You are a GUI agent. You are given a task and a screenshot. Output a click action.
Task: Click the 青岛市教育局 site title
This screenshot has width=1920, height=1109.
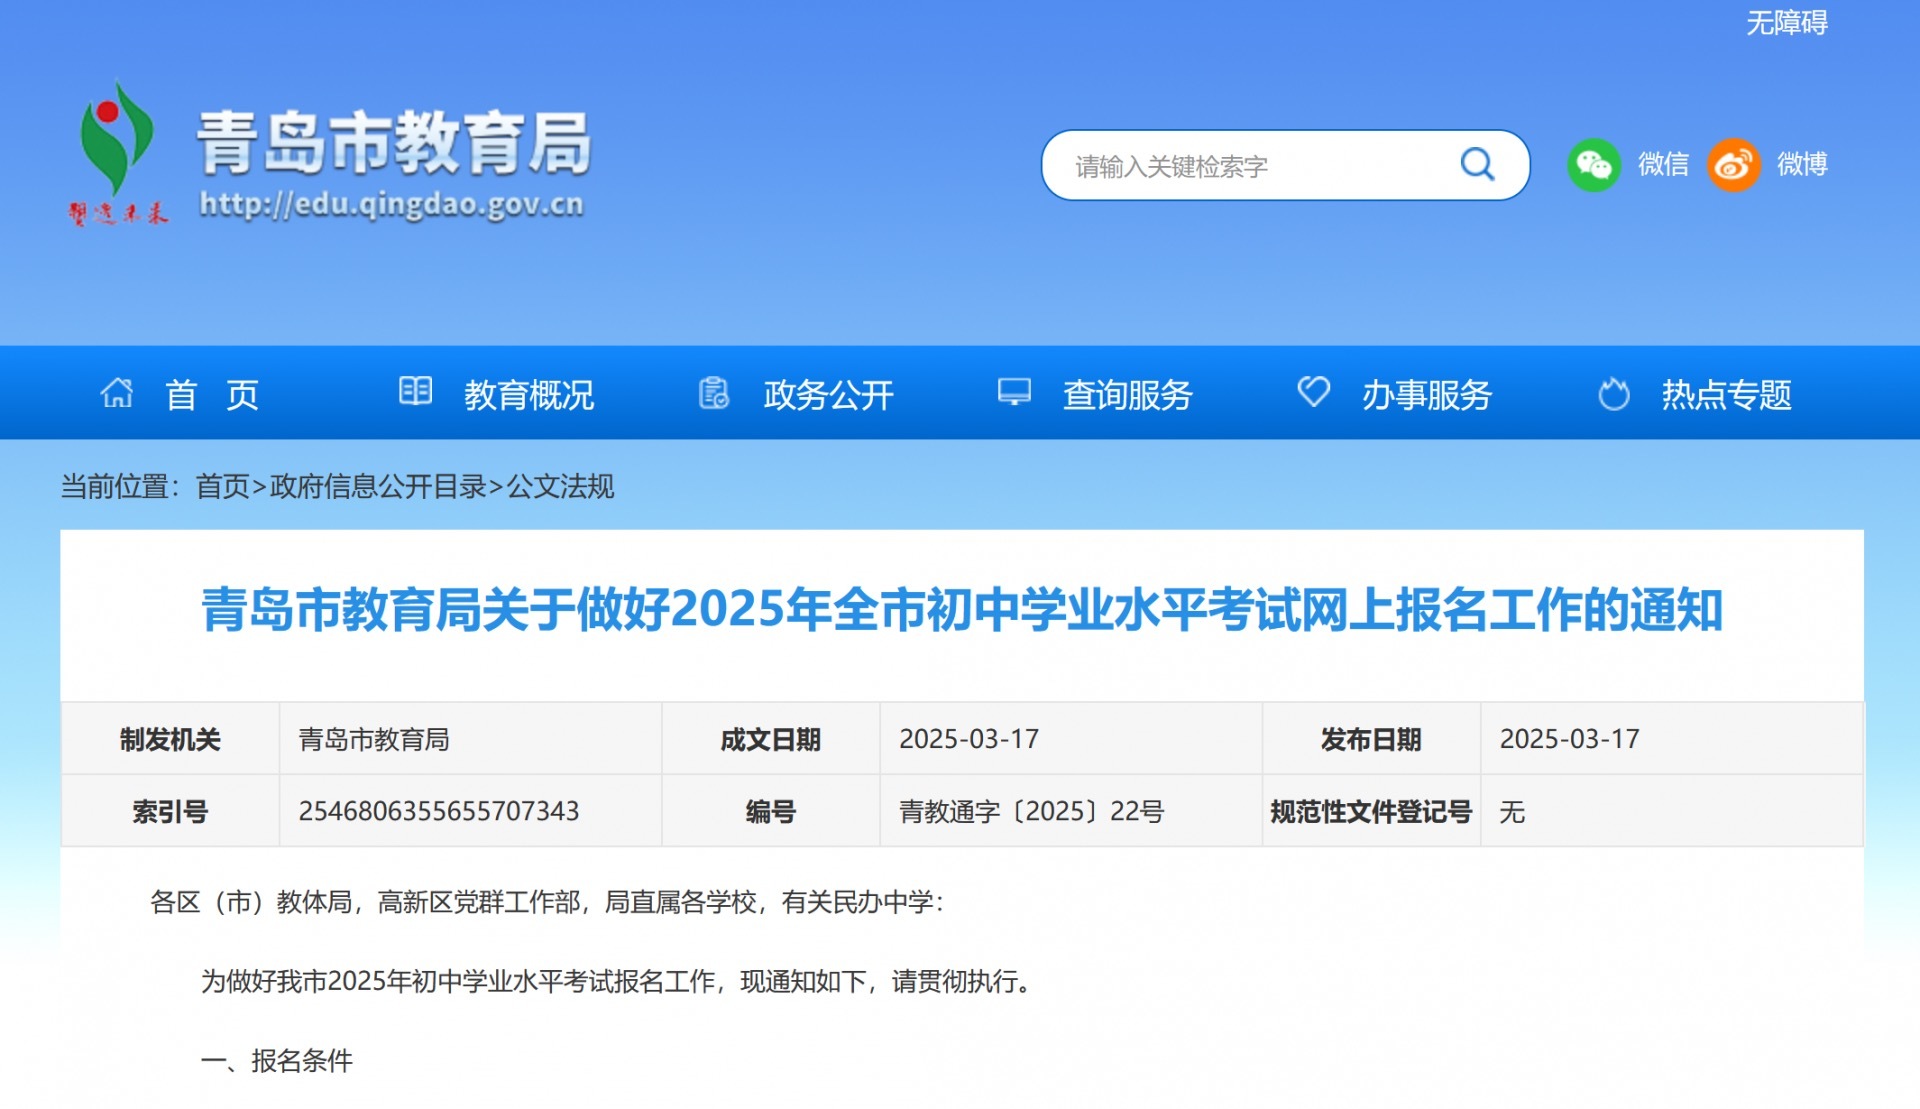394,143
